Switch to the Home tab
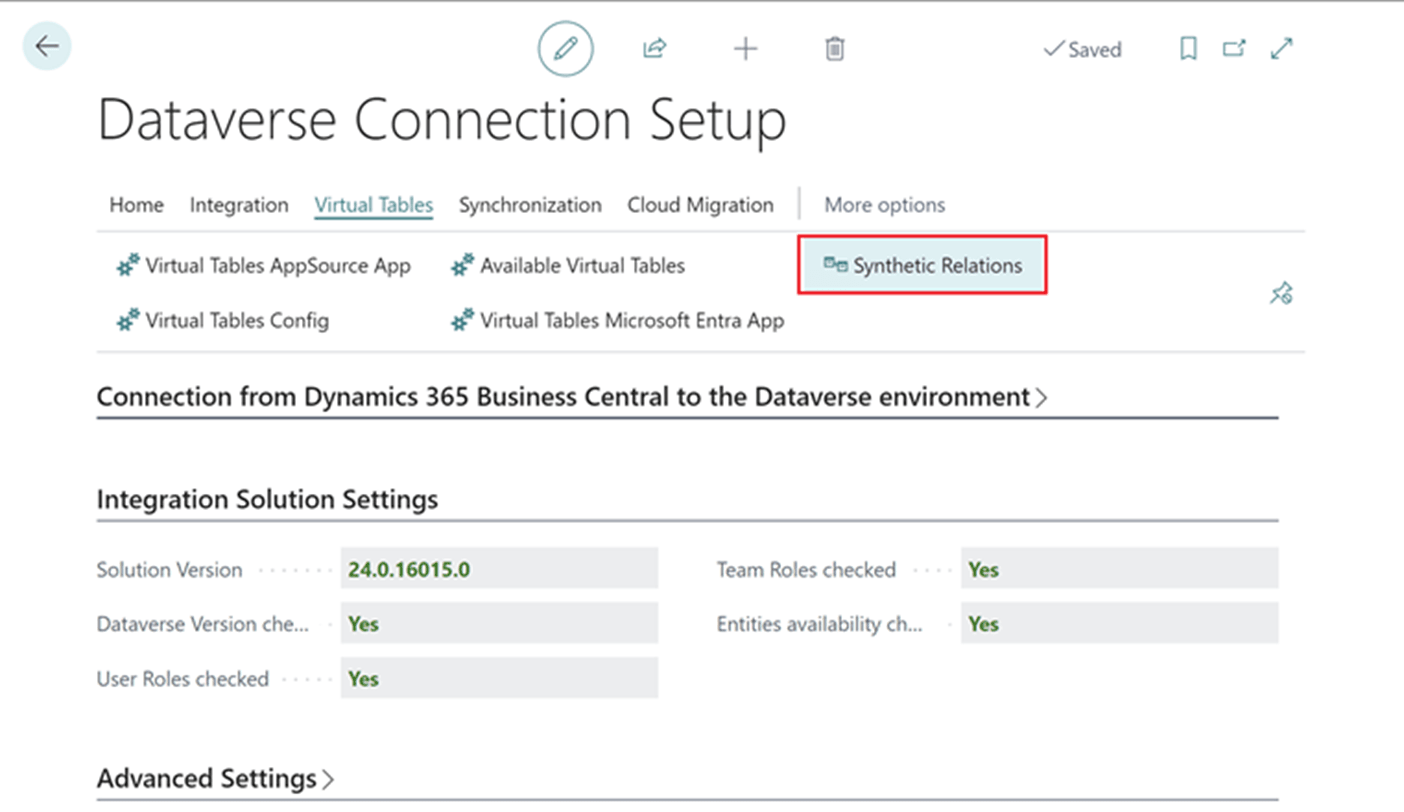This screenshot has height=812, width=1404. click(x=136, y=205)
